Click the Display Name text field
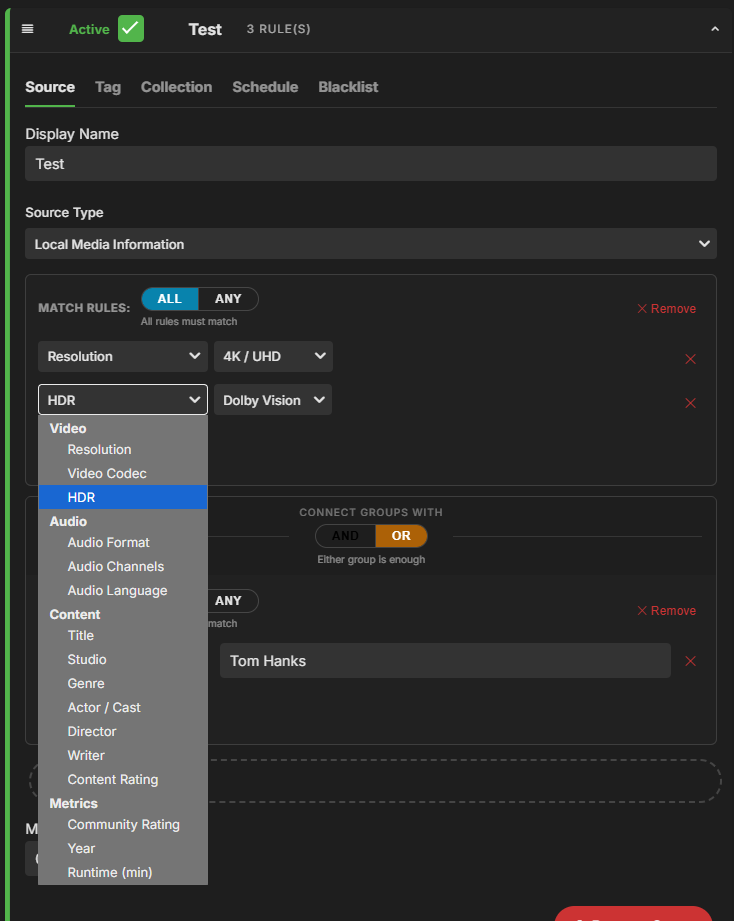734x921 pixels. pos(370,164)
